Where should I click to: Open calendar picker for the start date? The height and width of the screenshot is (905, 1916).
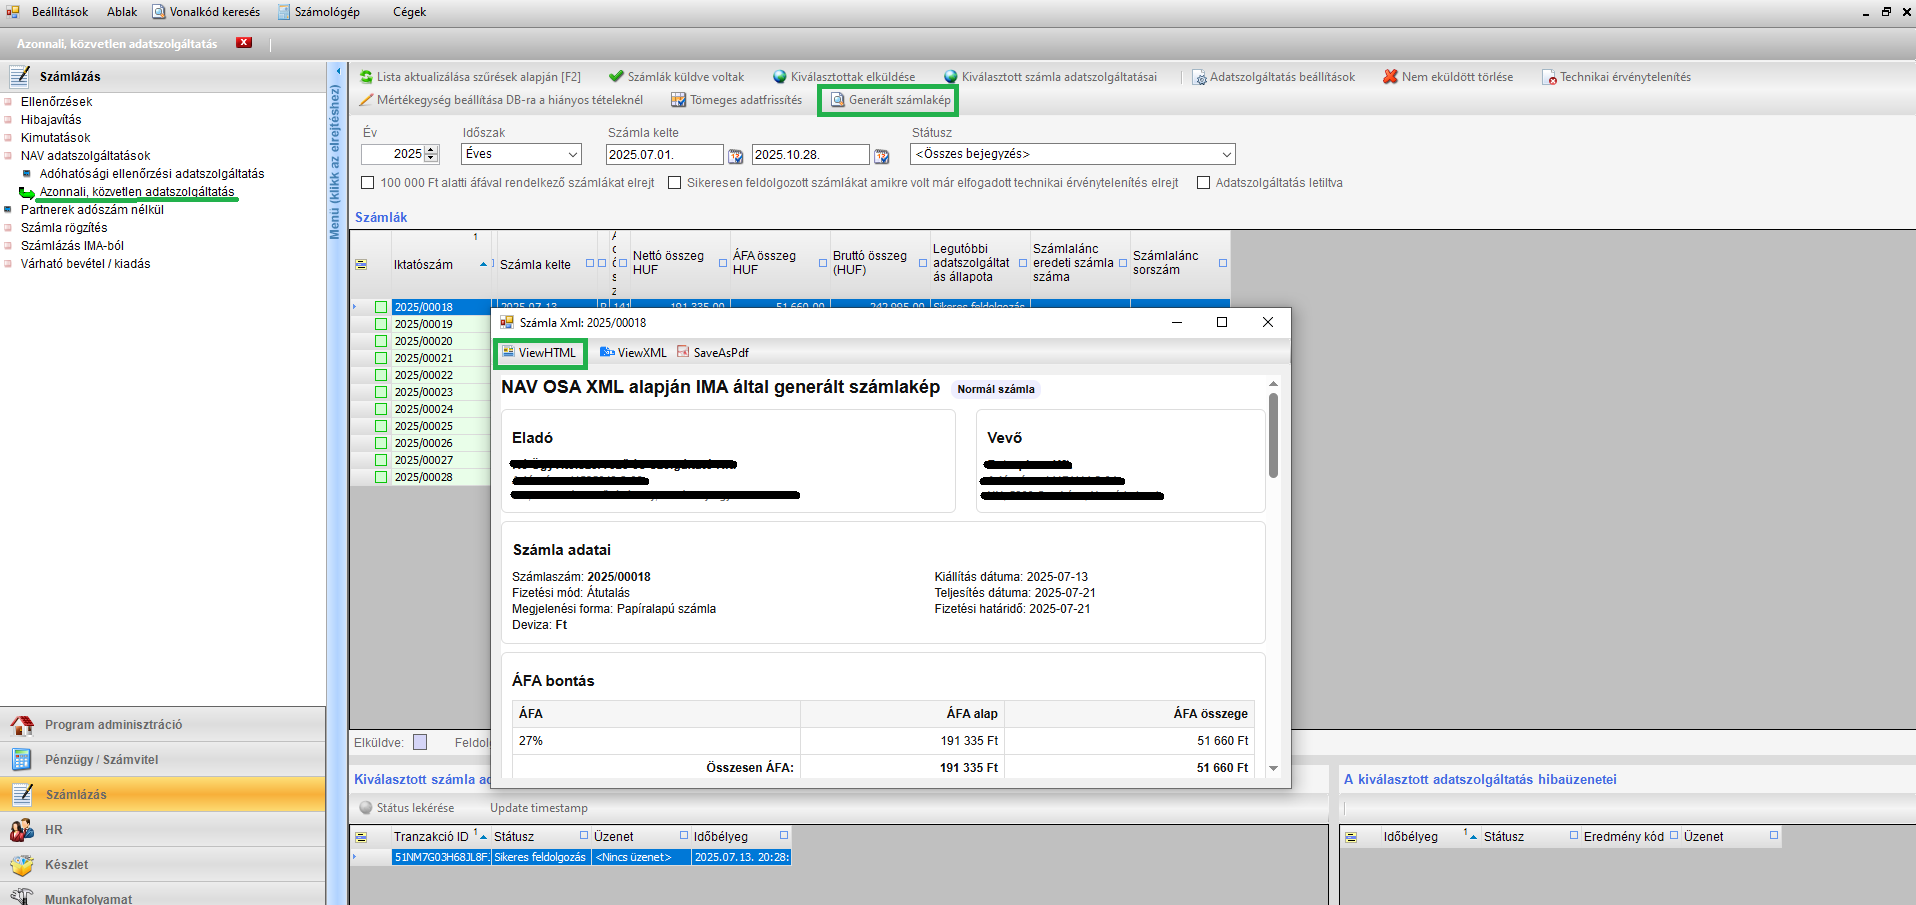735,155
